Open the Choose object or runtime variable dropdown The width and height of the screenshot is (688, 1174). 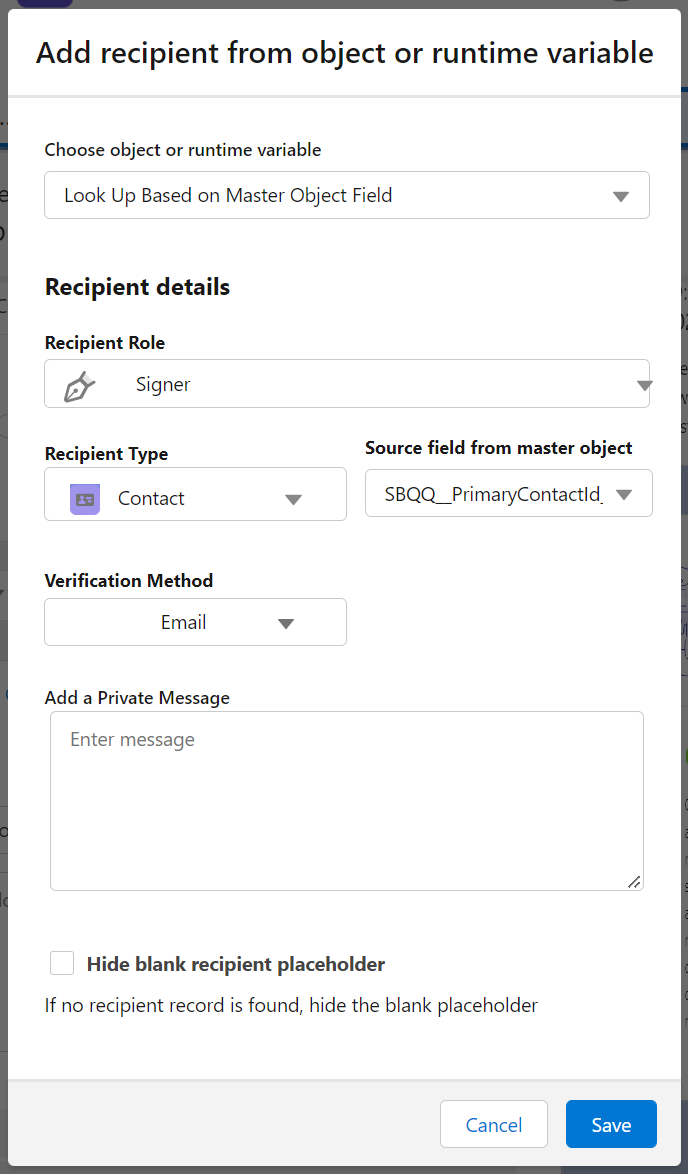coord(346,196)
